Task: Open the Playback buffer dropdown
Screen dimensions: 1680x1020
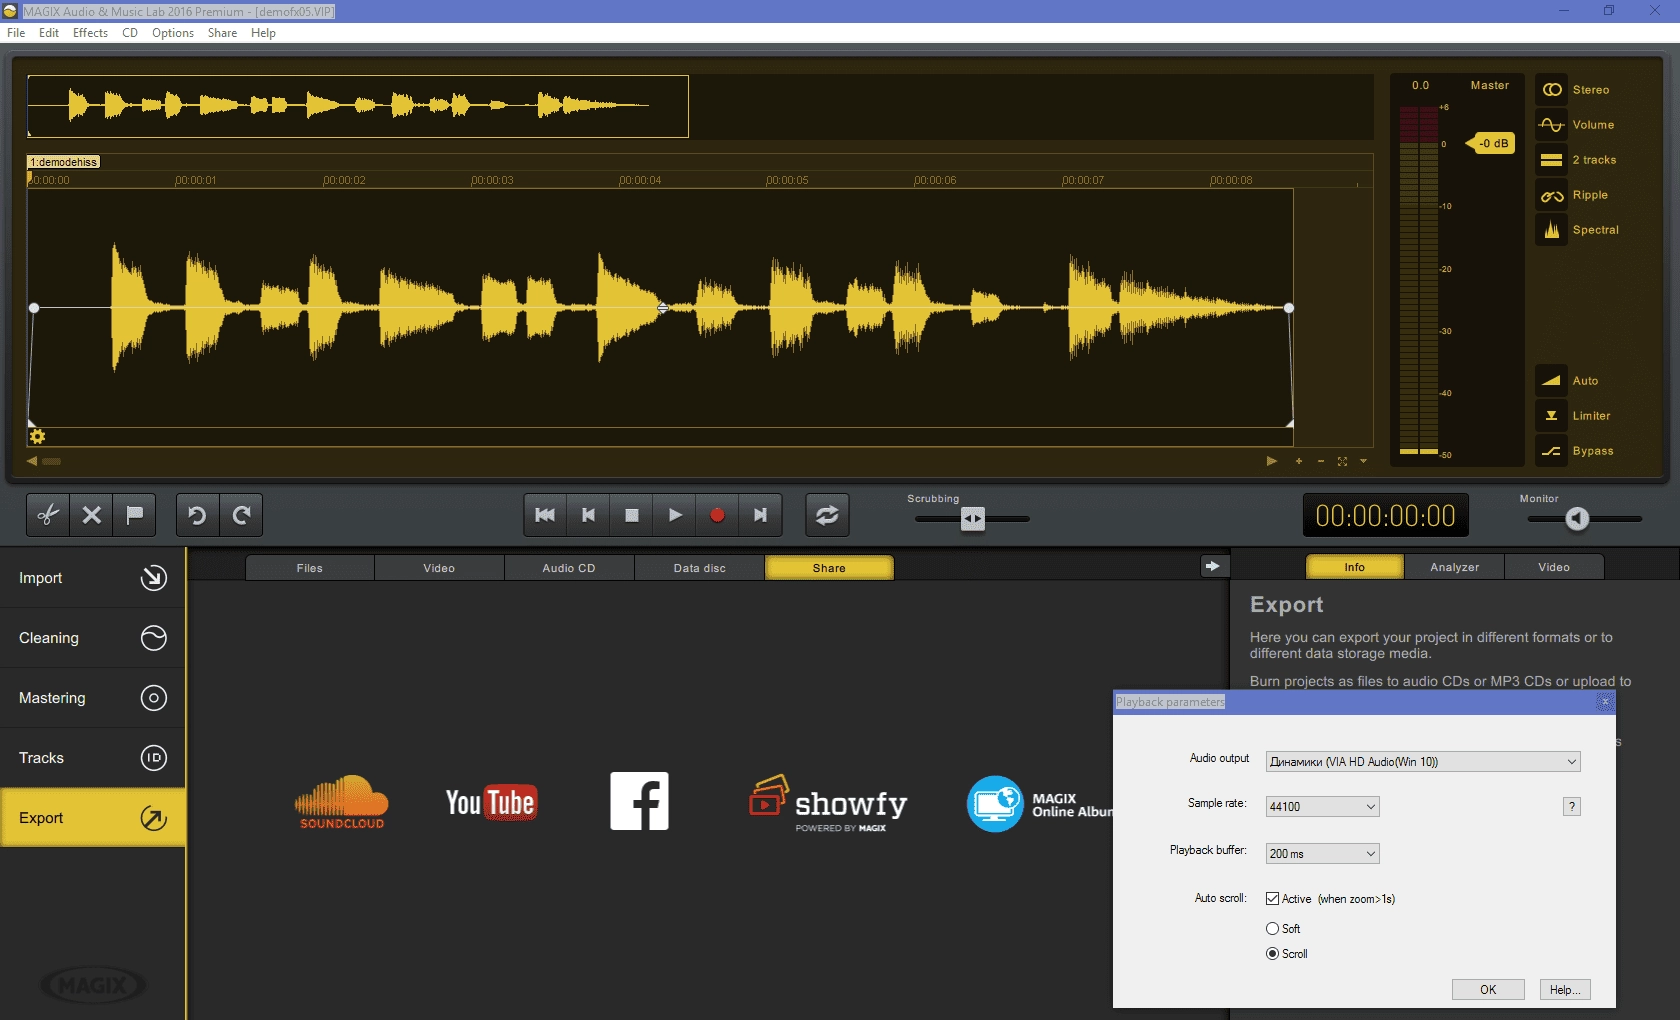Action: click(x=1323, y=854)
